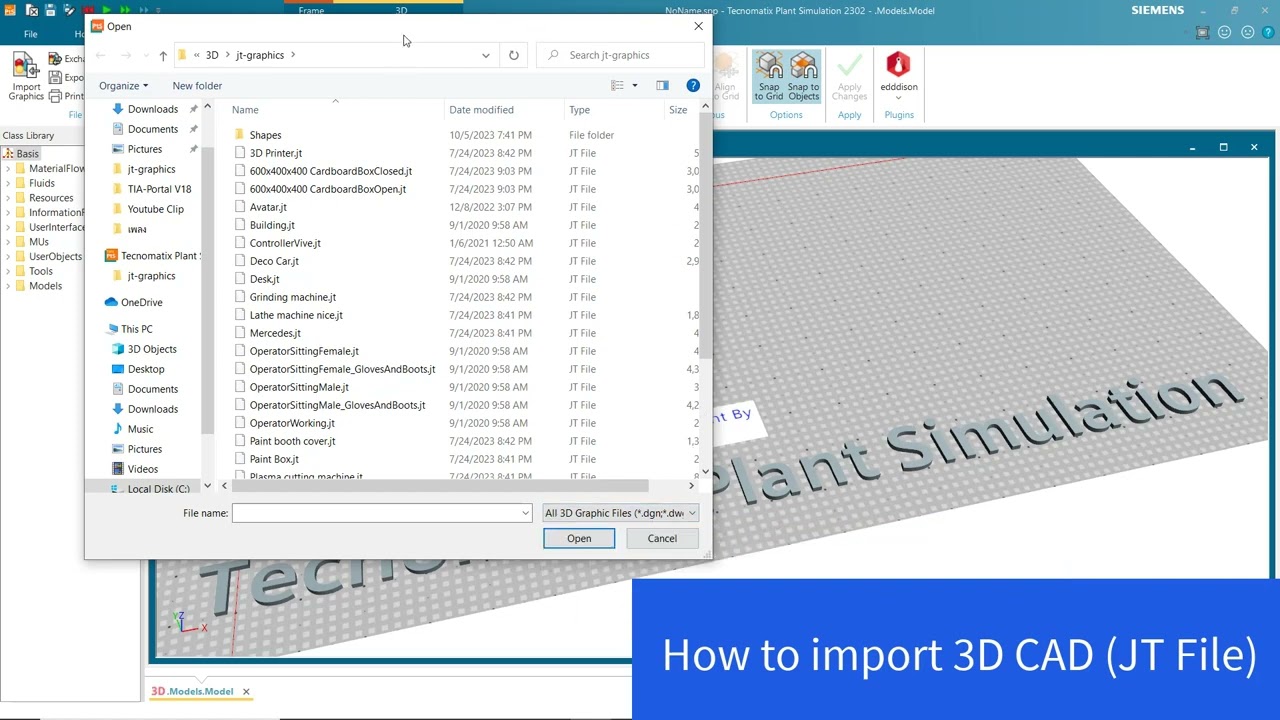Open the view options dropdown arrow
Screen dimensions: 1280x720
[634, 86]
